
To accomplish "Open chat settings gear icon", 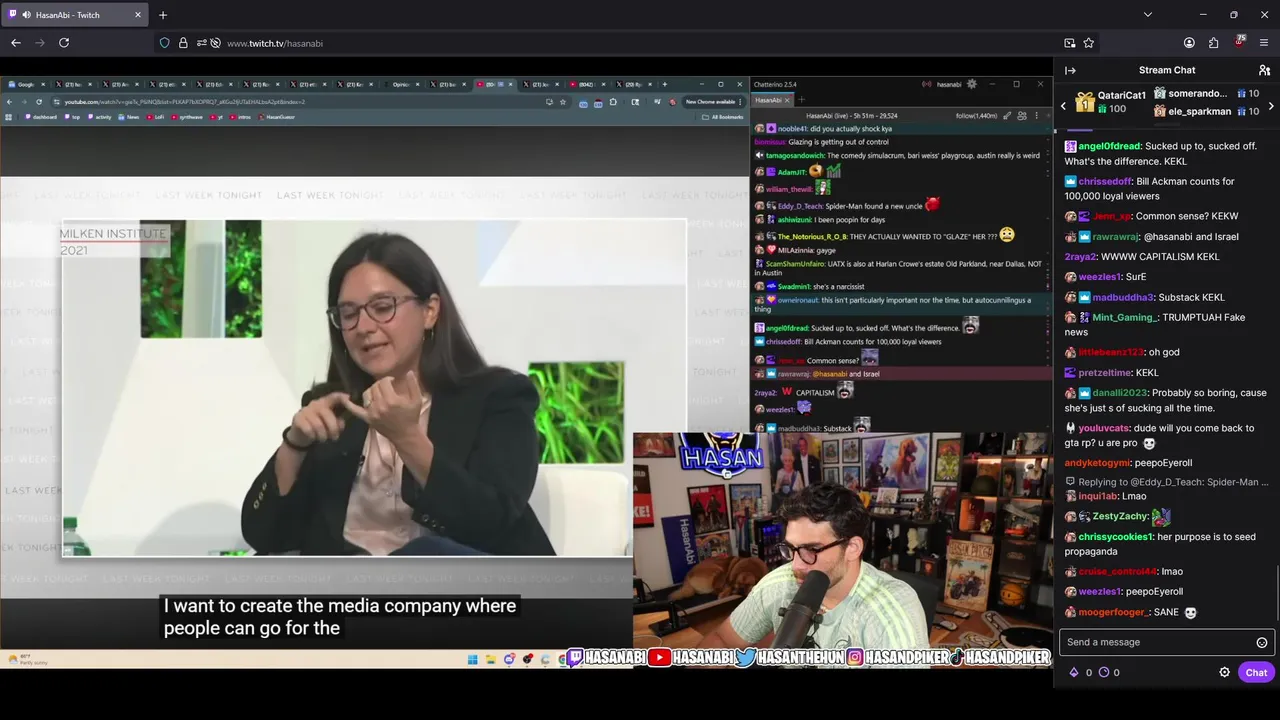I will pyautogui.click(x=1224, y=672).
